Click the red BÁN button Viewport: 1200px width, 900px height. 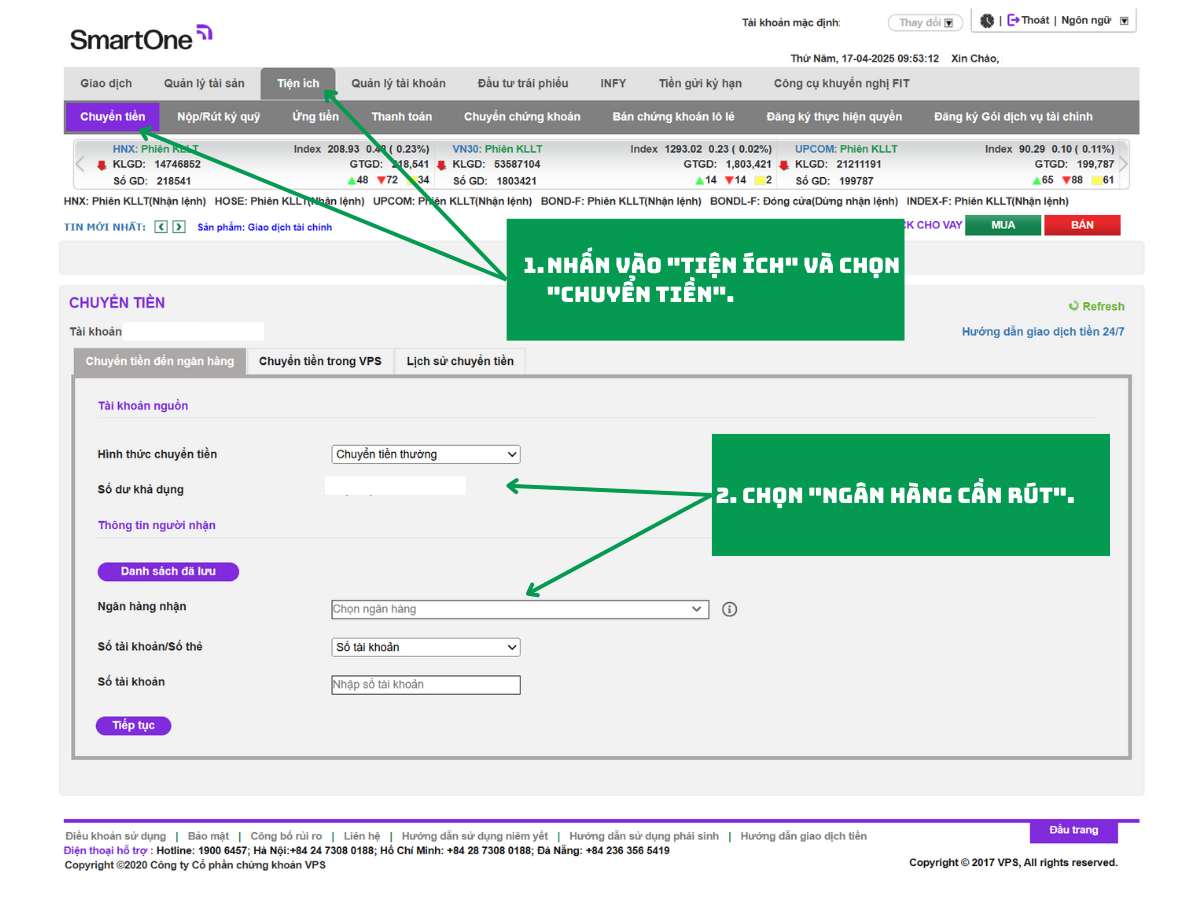(x=1082, y=225)
